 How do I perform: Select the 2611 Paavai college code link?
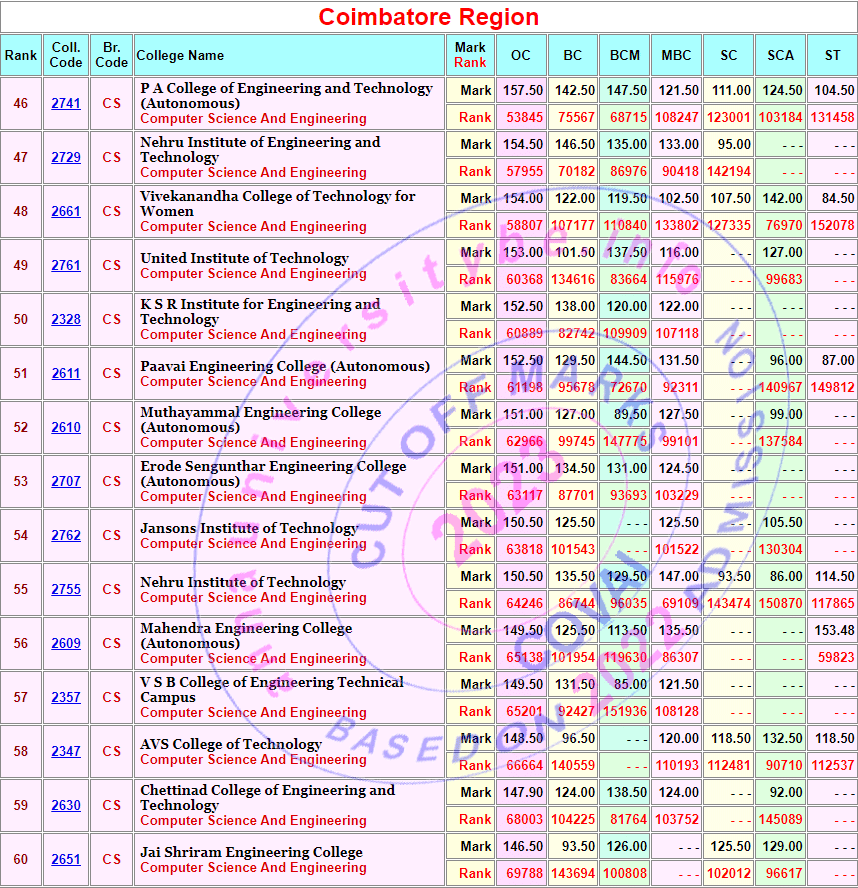[x=66, y=374]
